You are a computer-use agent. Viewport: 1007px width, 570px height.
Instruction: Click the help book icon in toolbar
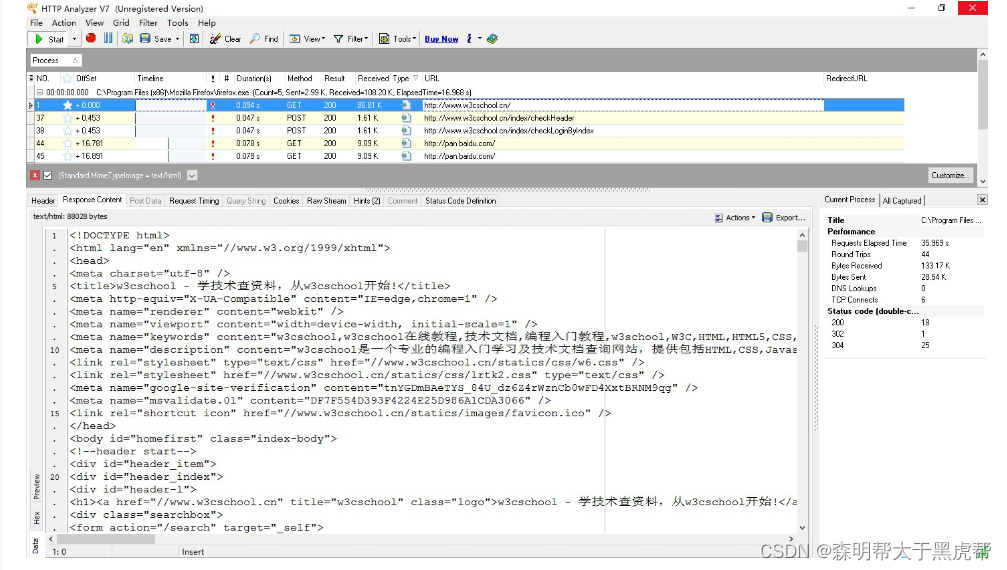493,39
